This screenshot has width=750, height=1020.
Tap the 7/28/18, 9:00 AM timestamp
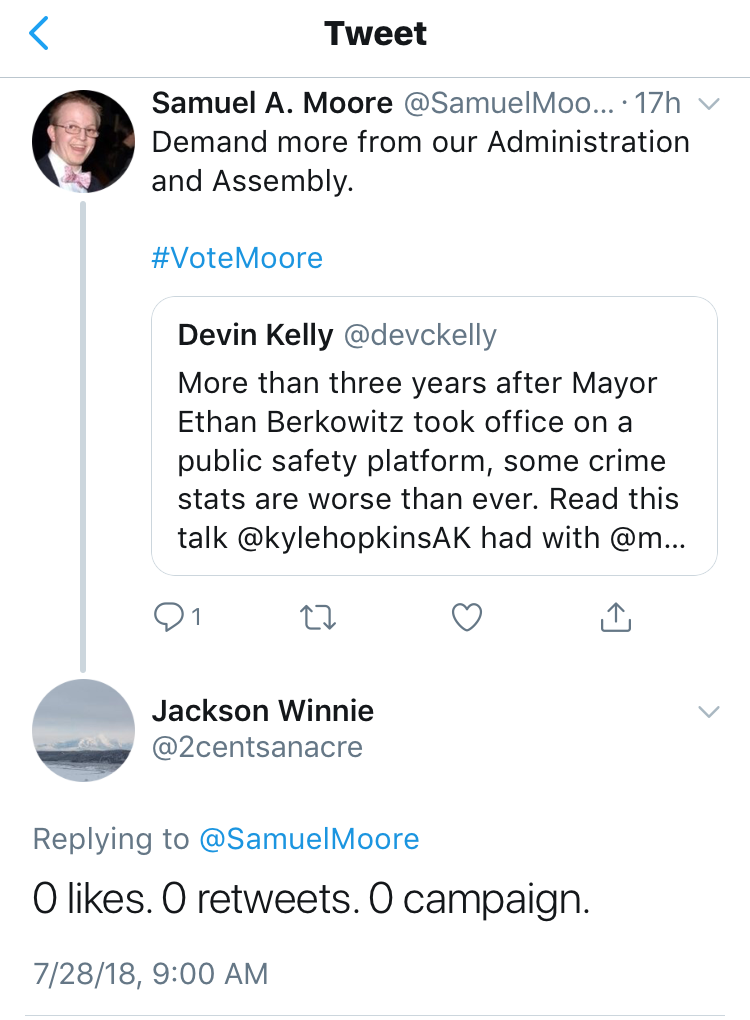150,974
